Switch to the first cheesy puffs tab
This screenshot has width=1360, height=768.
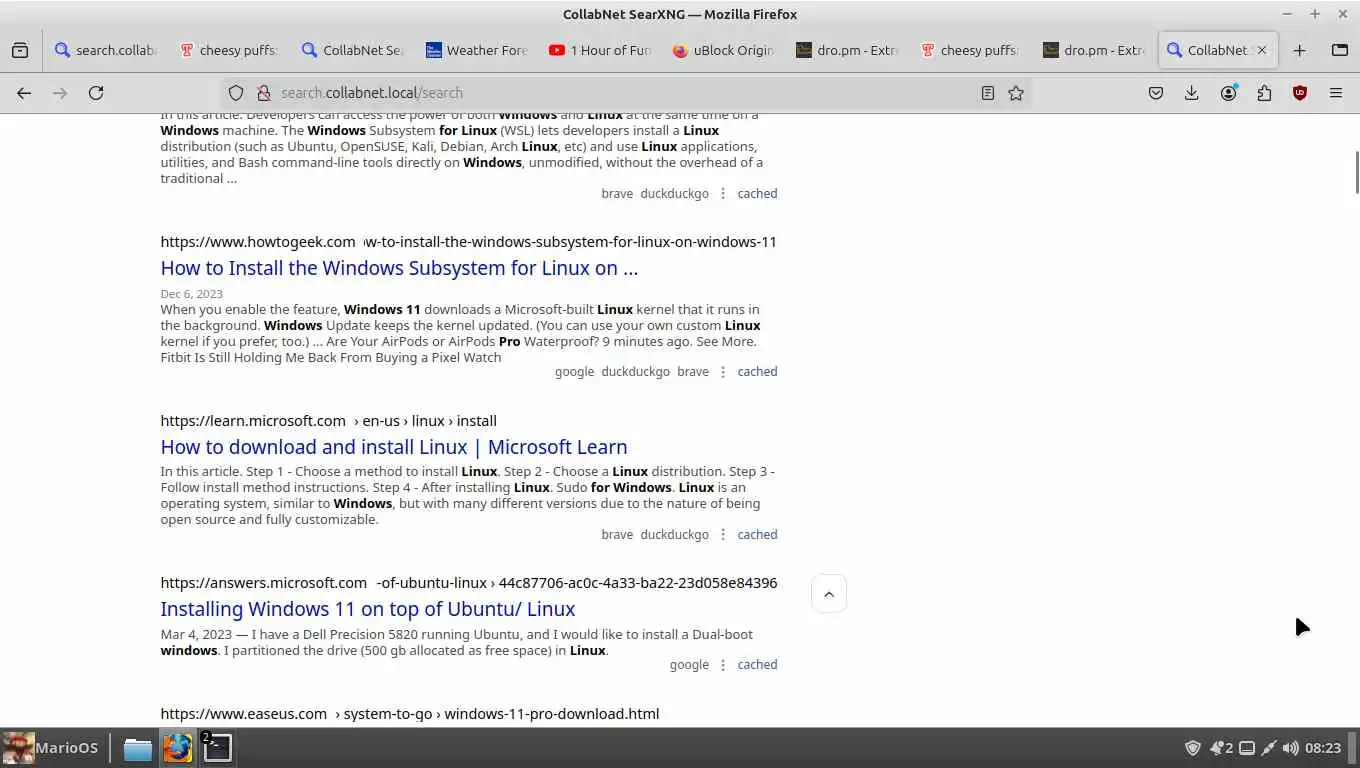click(229, 50)
